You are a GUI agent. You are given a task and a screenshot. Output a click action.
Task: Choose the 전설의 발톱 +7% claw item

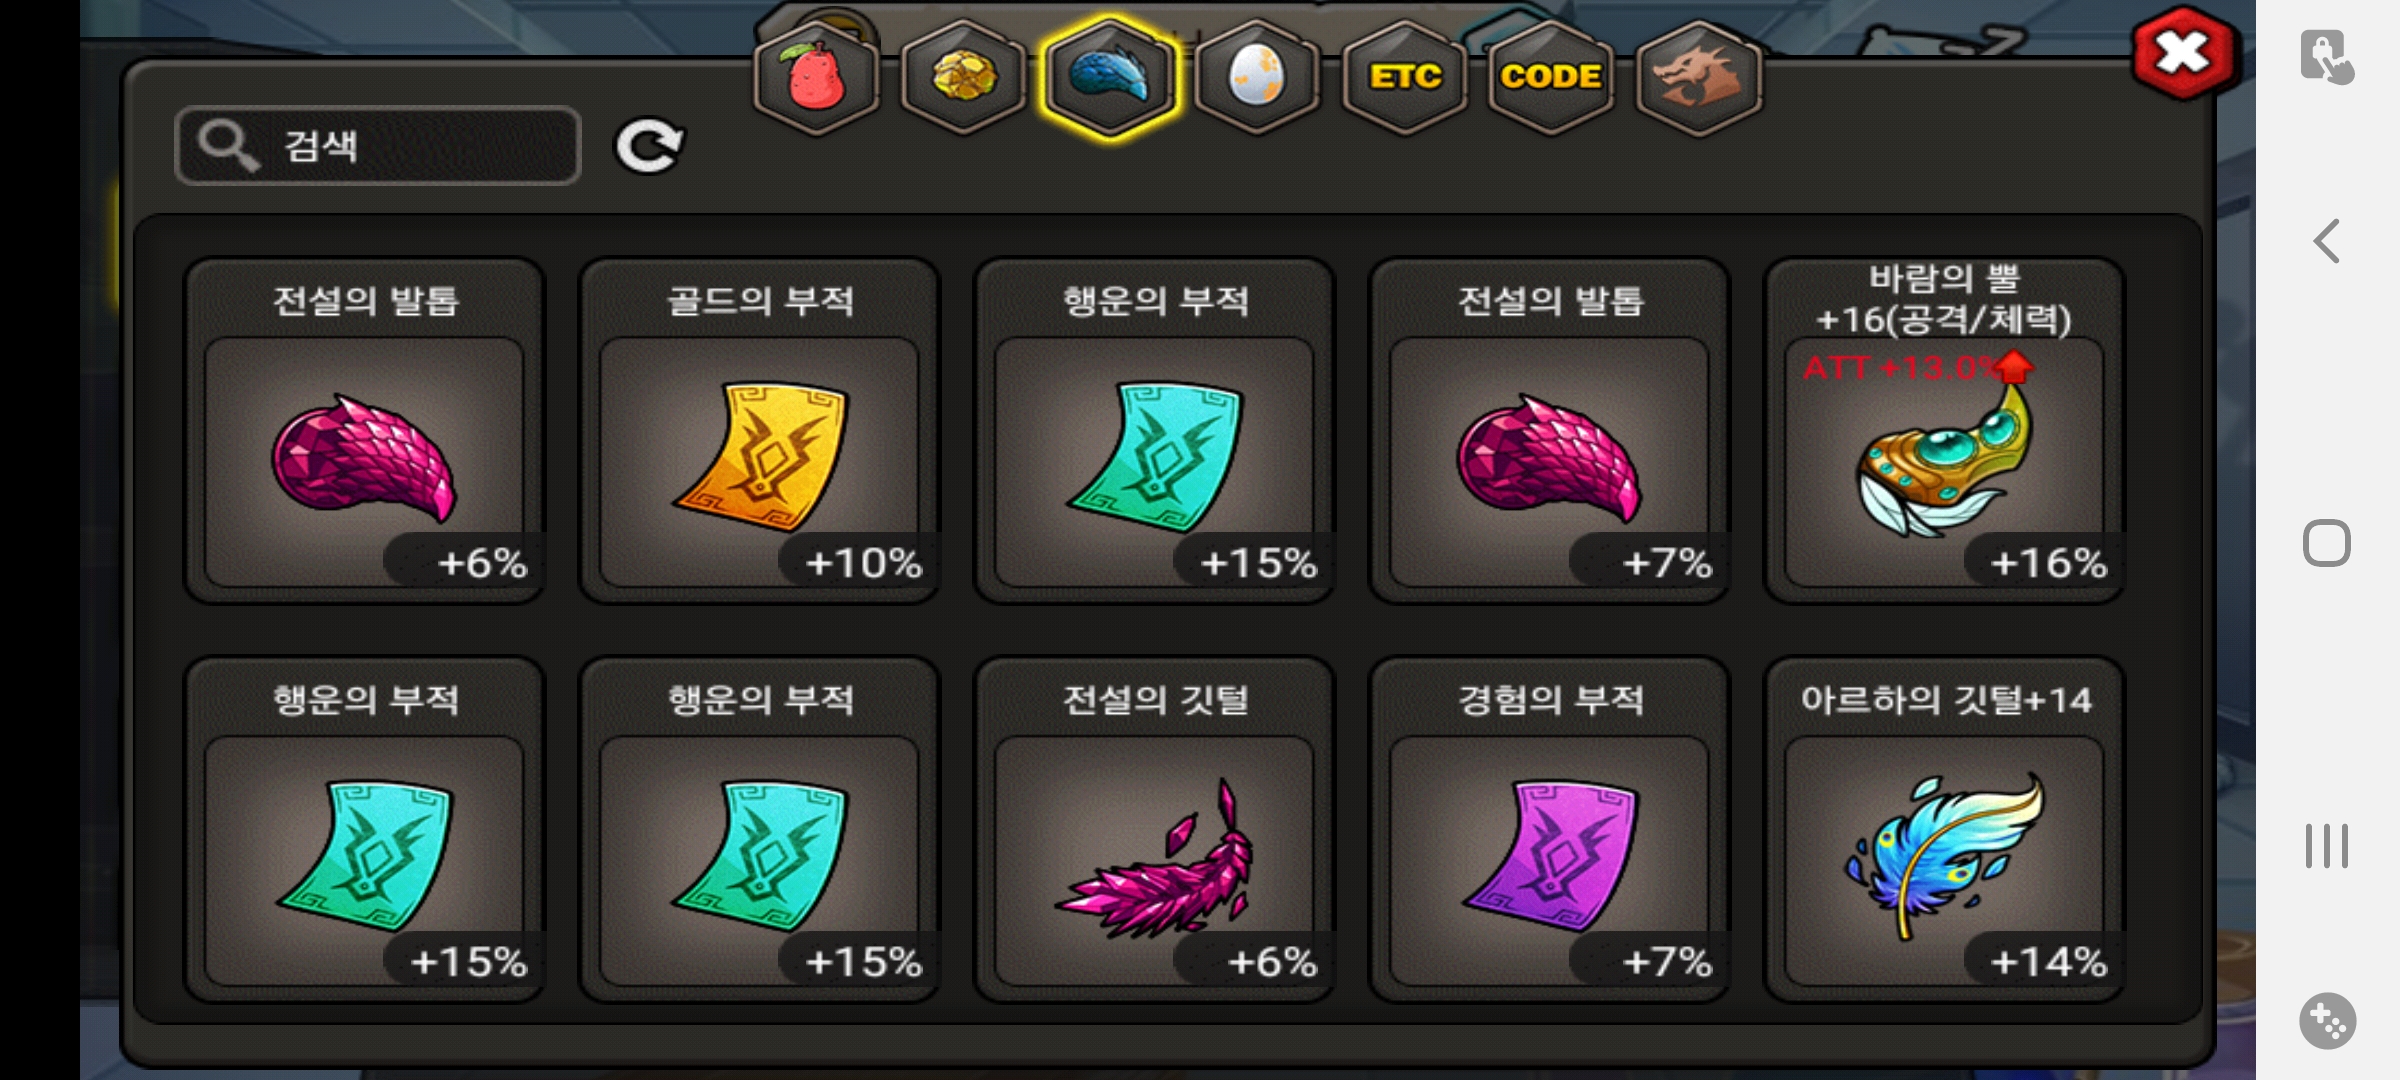click(1549, 431)
